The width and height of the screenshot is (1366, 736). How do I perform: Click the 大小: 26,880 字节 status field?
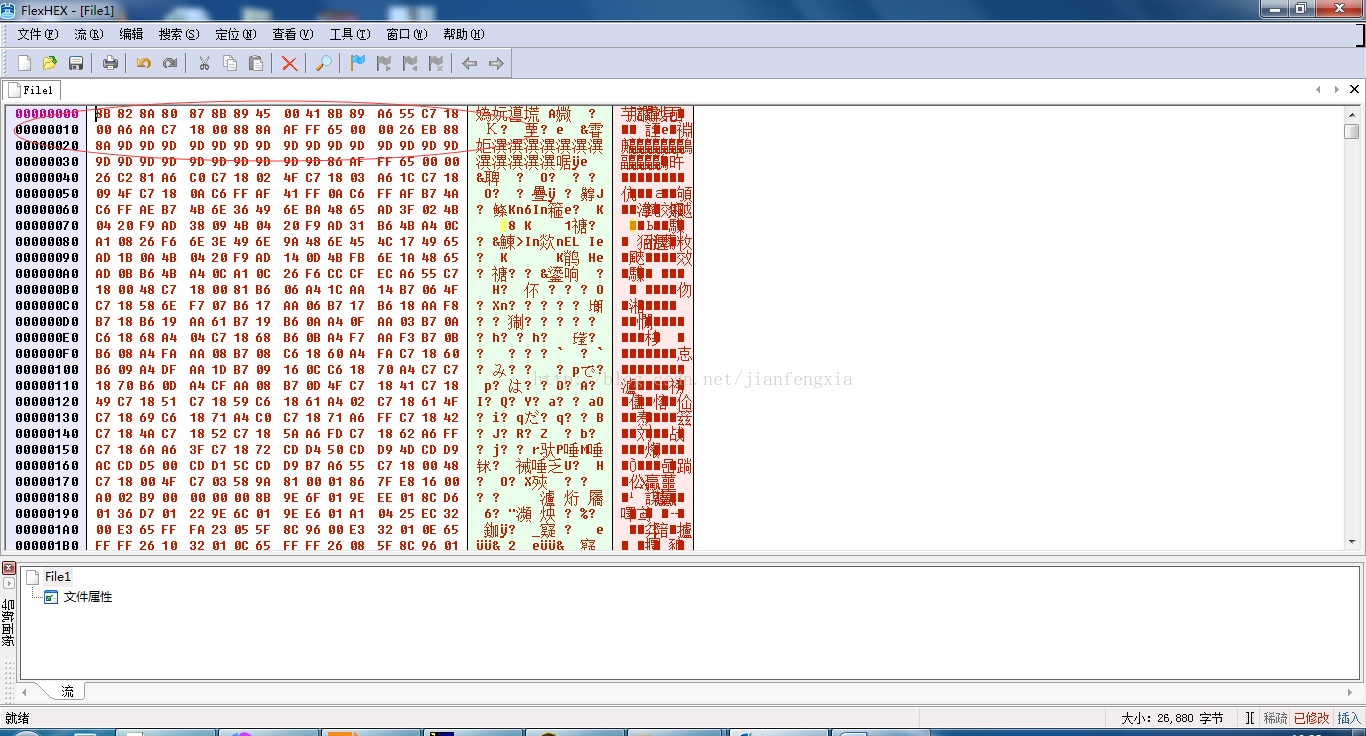1172,718
